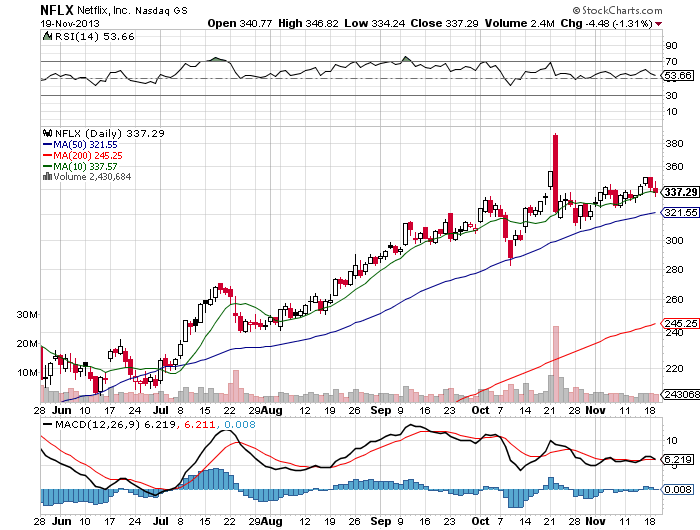Click the volume bars icon beside Volume 2,430,684
700x530 pixels.
47,176
